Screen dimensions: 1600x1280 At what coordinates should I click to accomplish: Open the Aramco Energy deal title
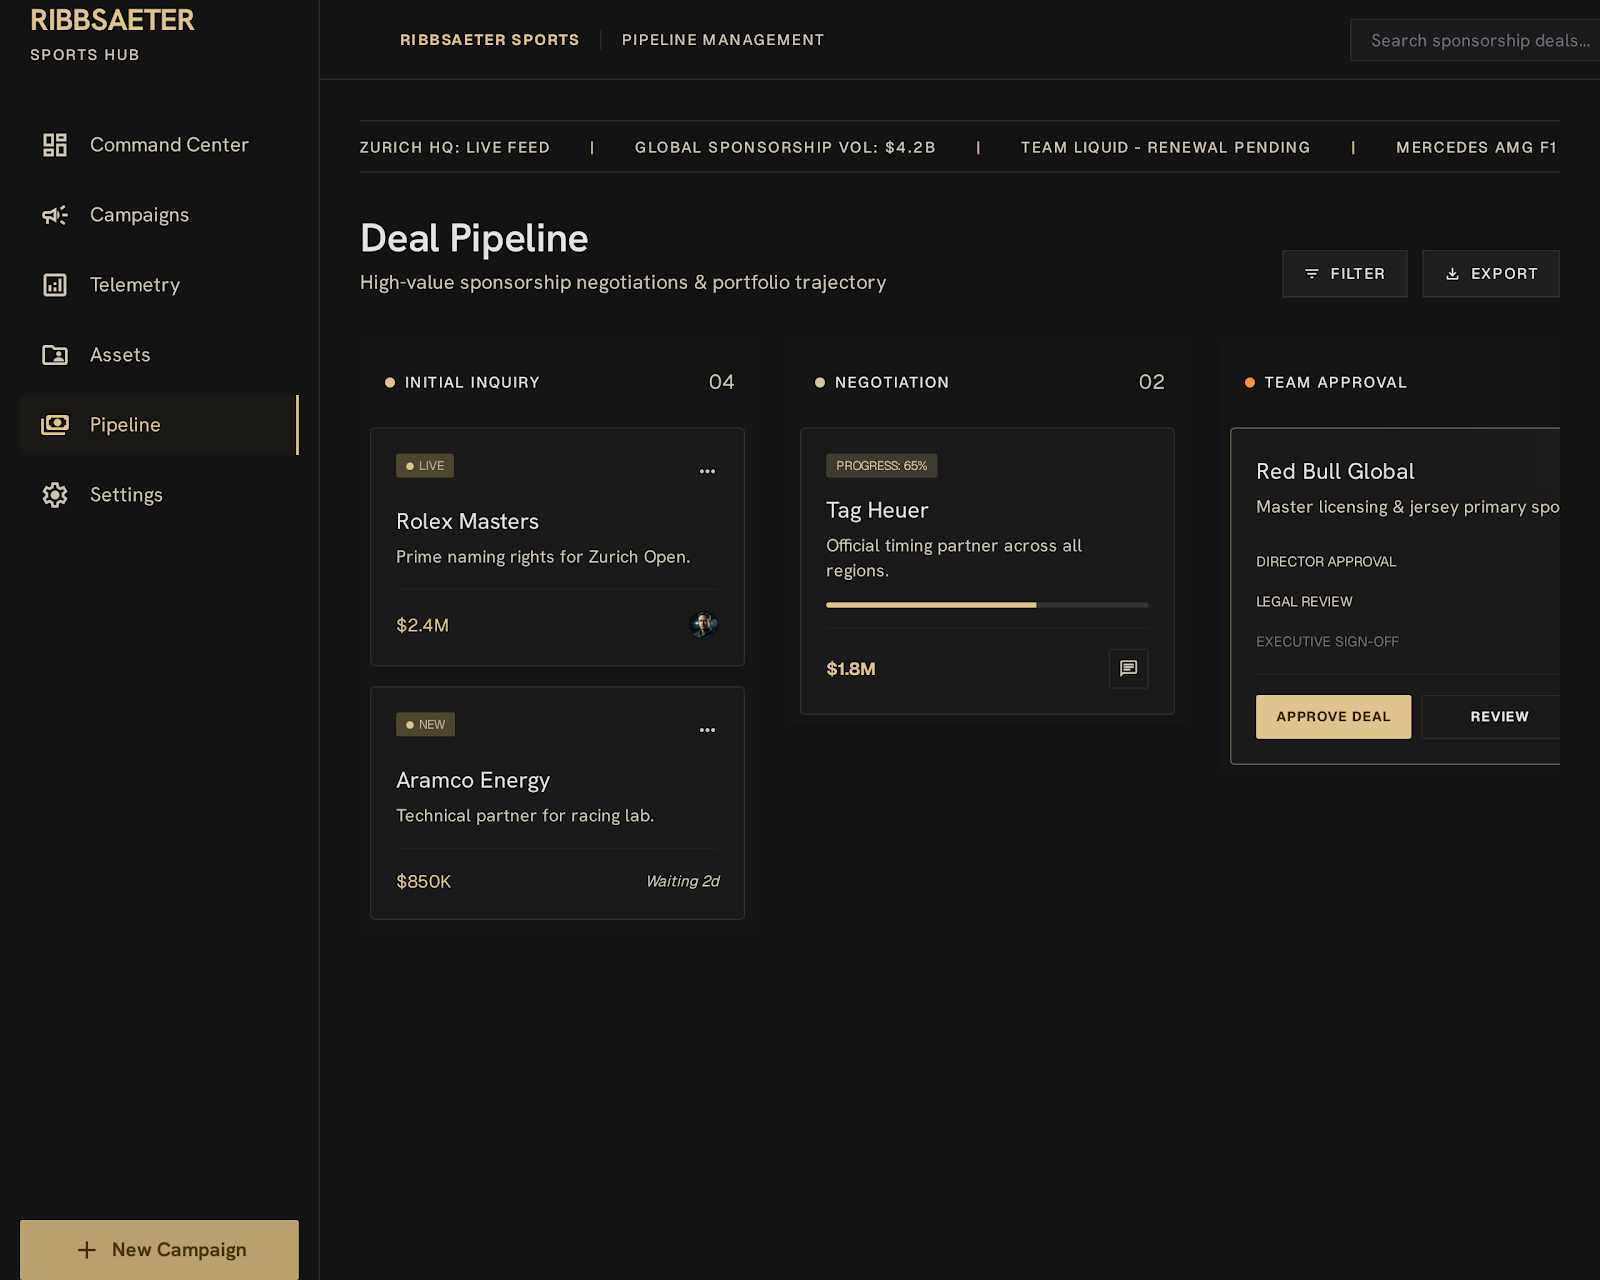(473, 781)
